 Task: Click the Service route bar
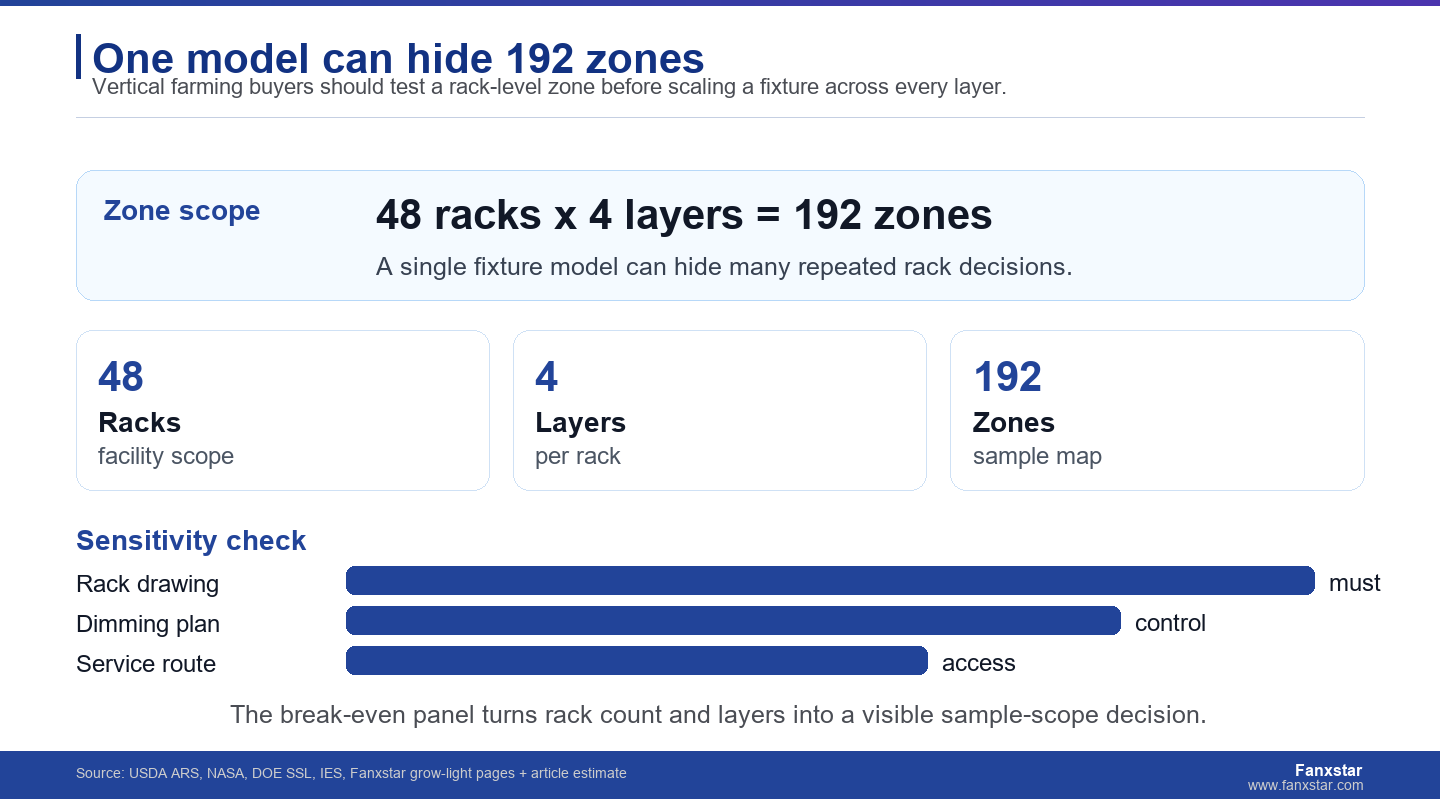(637, 661)
